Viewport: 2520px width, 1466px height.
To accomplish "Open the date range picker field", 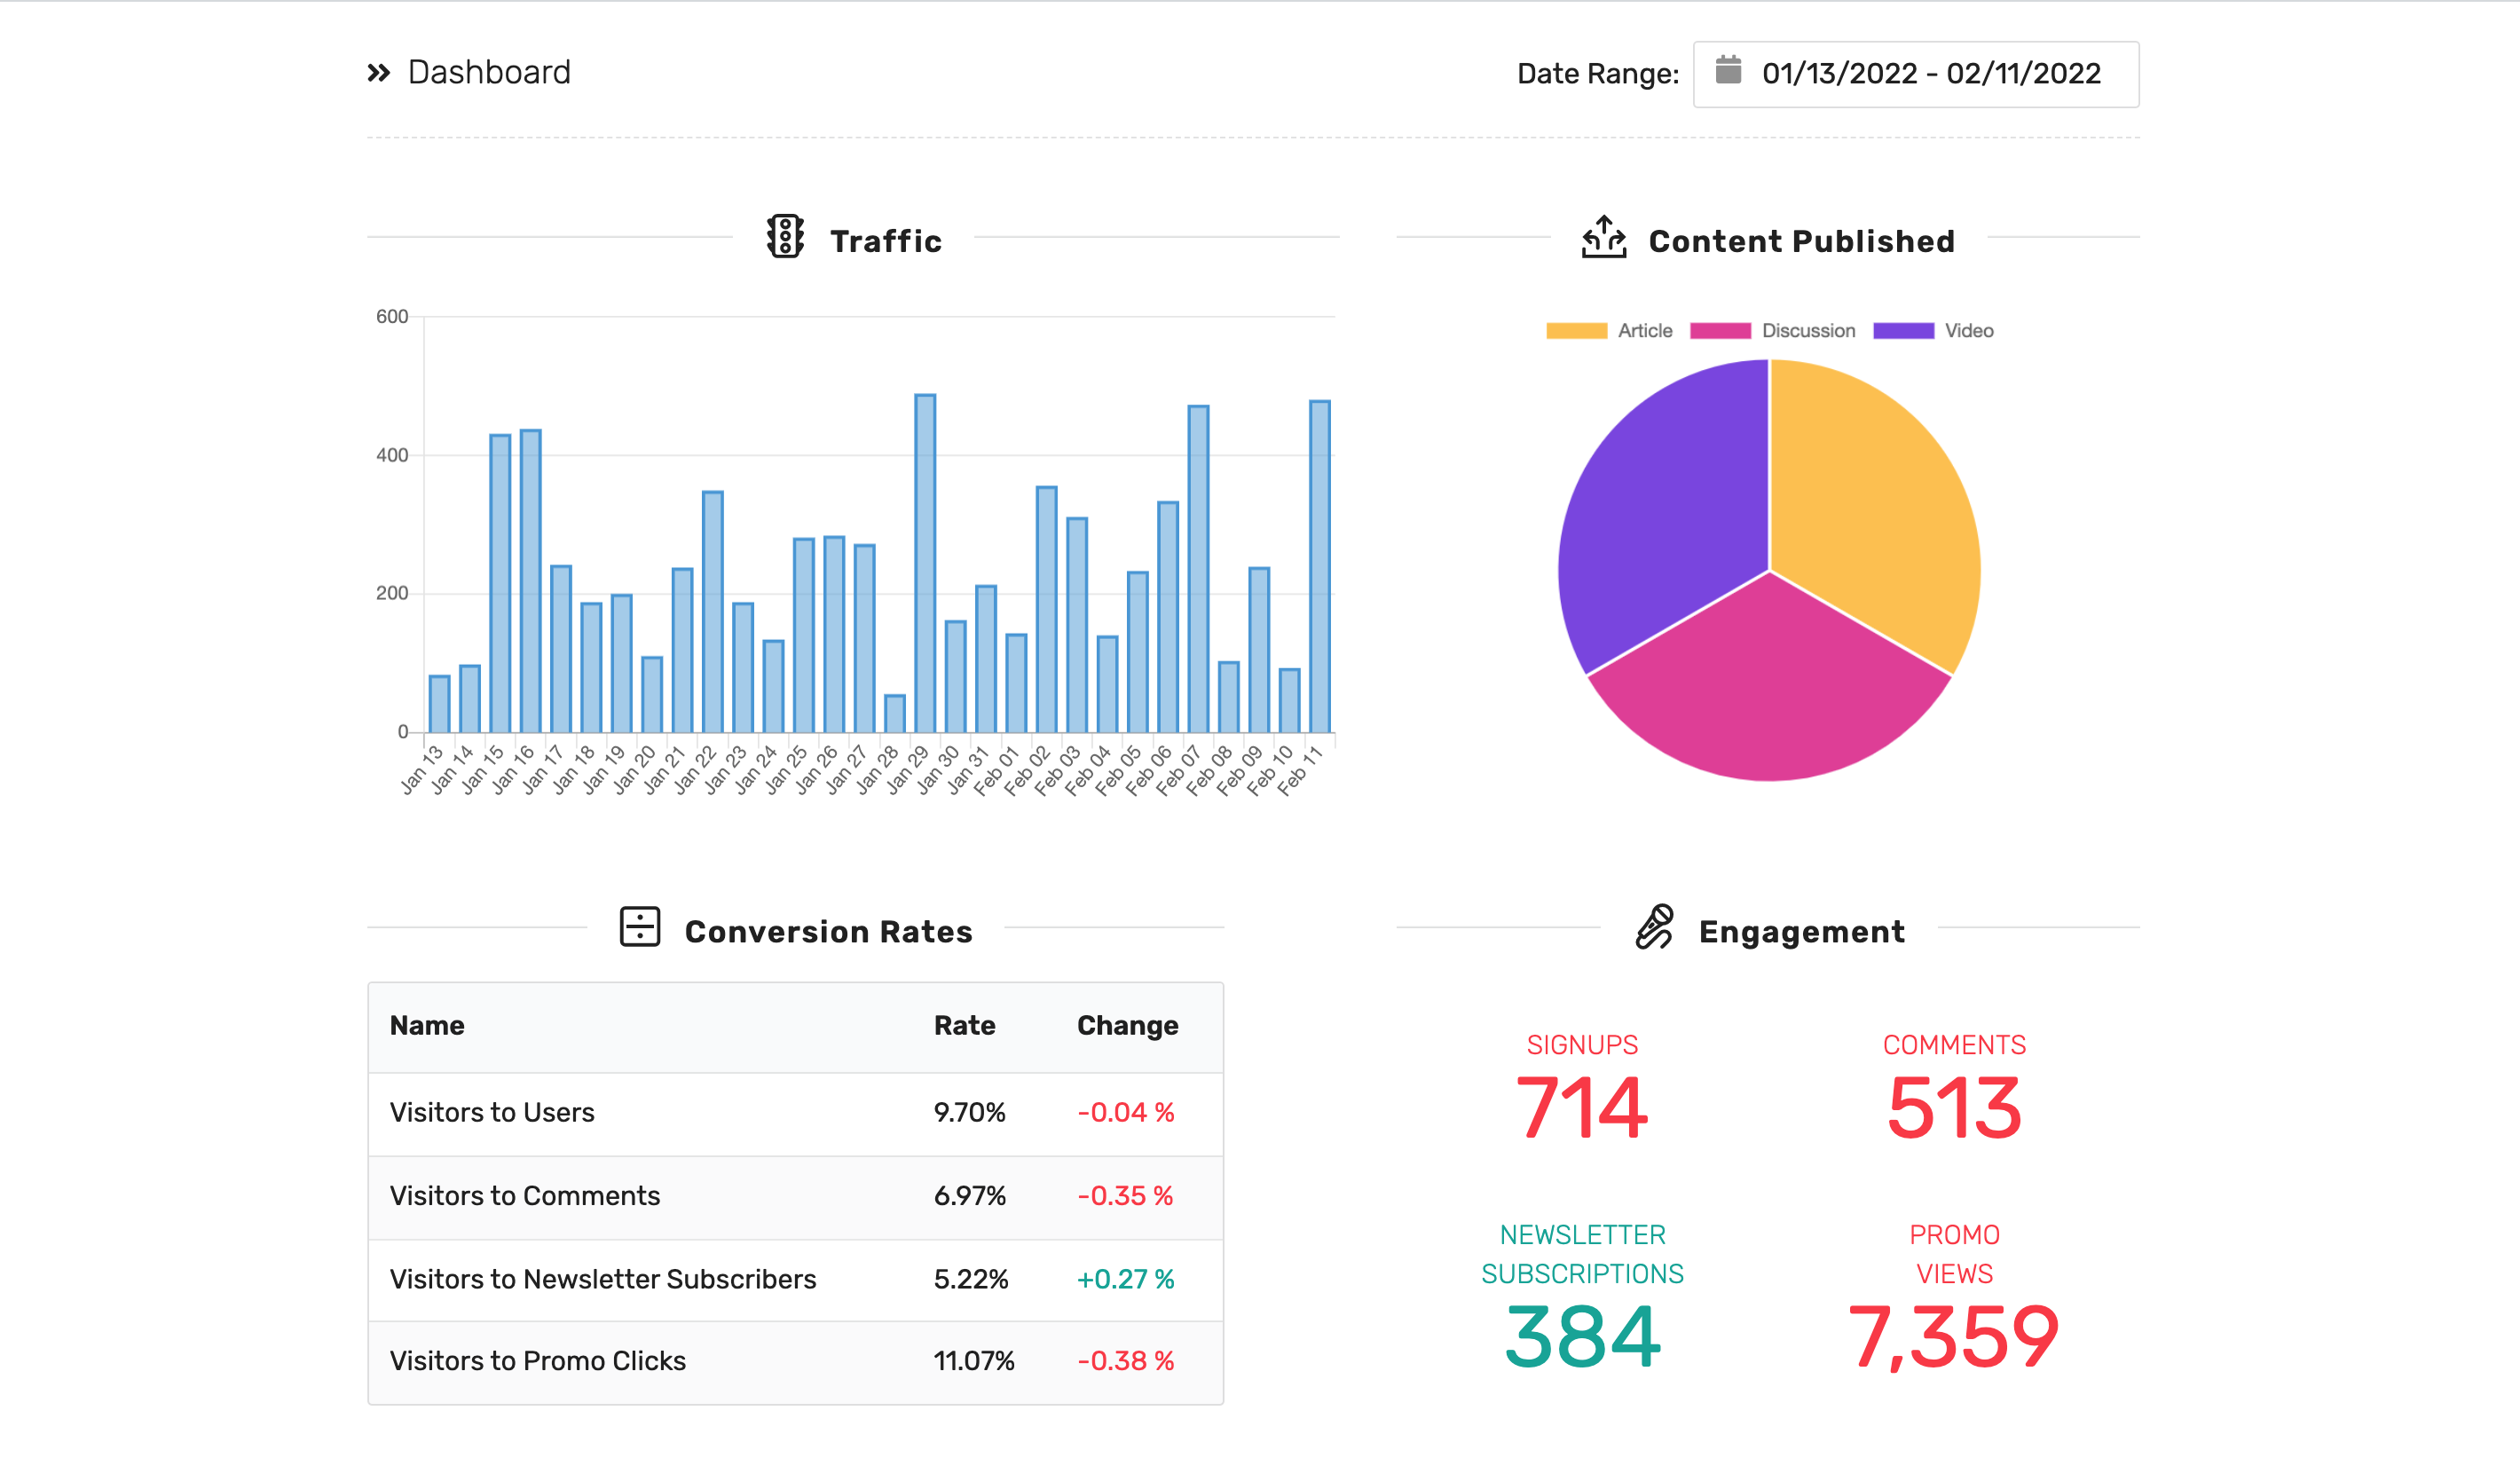I will point(1916,74).
